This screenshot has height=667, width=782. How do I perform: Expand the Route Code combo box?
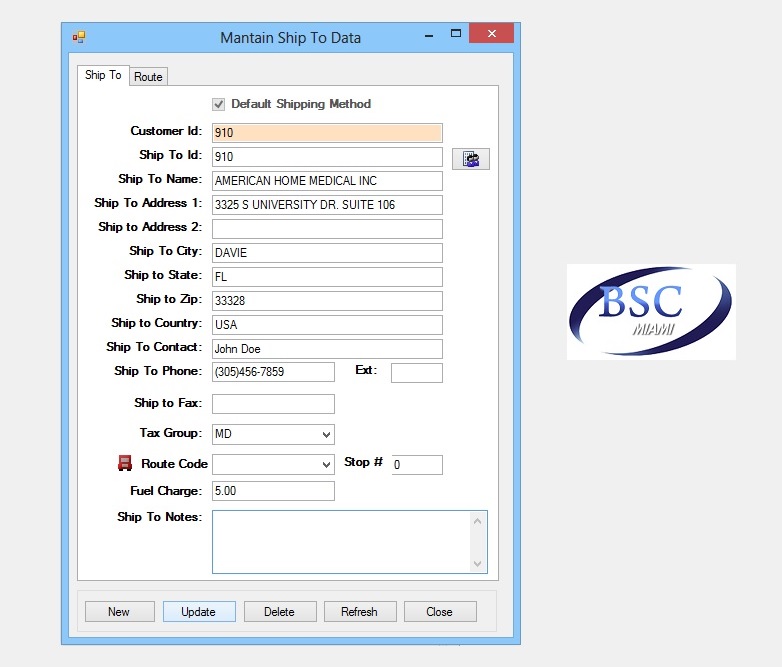(x=326, y=464)
